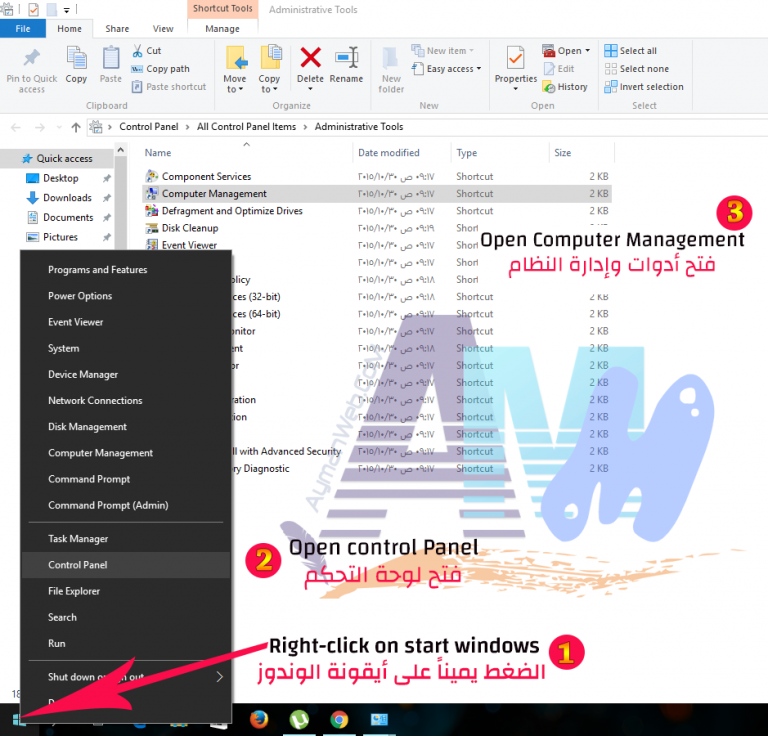The height and width of the screenshot is (736, 768).
Task: Open Google Chrome from the taskbar
Action: tap(339, 719)
